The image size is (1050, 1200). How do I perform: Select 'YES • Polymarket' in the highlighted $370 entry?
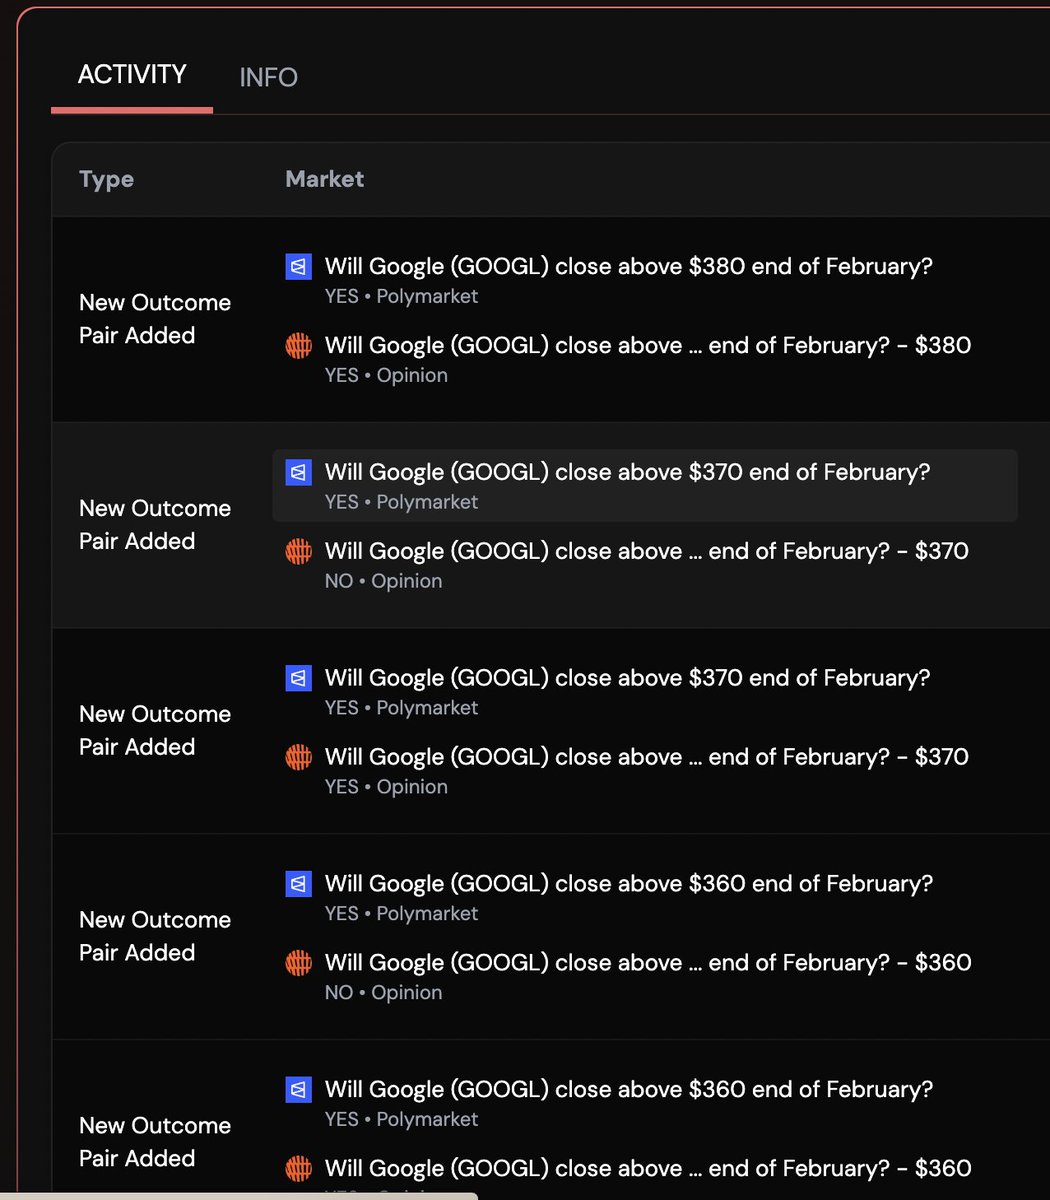401,503
